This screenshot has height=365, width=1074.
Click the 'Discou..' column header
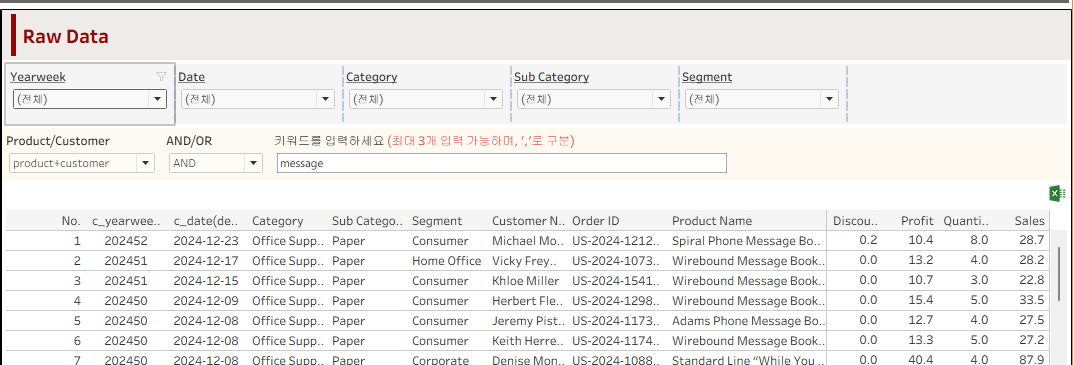[856, 221]
